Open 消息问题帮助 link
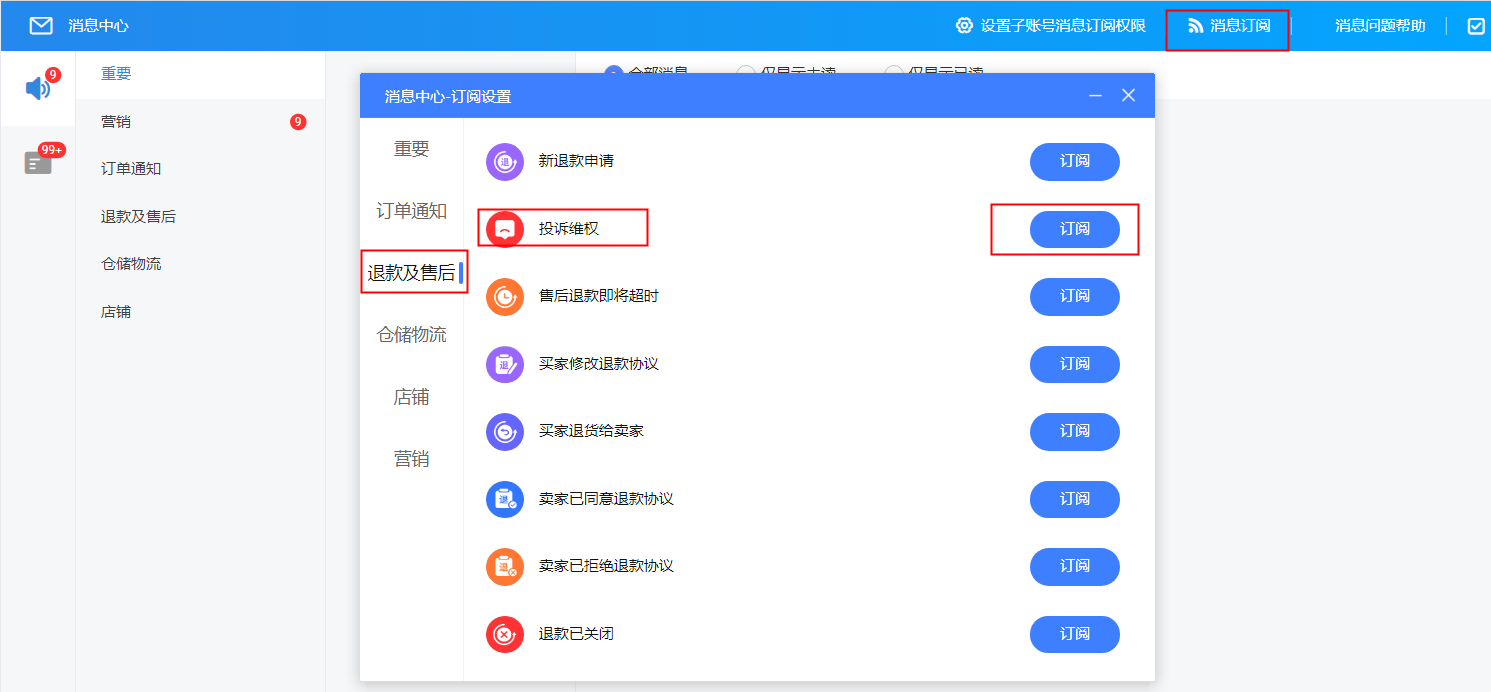1491x692 pixels. (x=1380, y=26)
